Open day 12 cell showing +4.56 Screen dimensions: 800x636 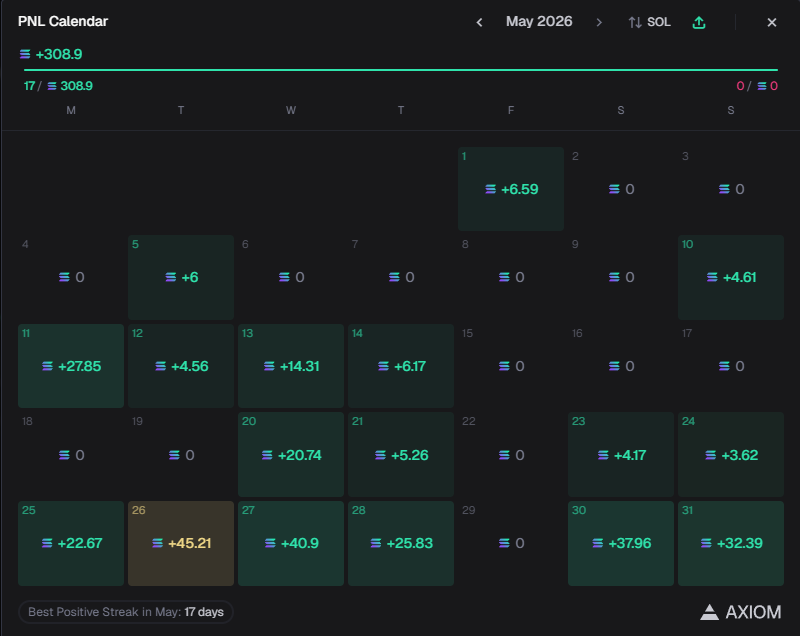[181, 366]
